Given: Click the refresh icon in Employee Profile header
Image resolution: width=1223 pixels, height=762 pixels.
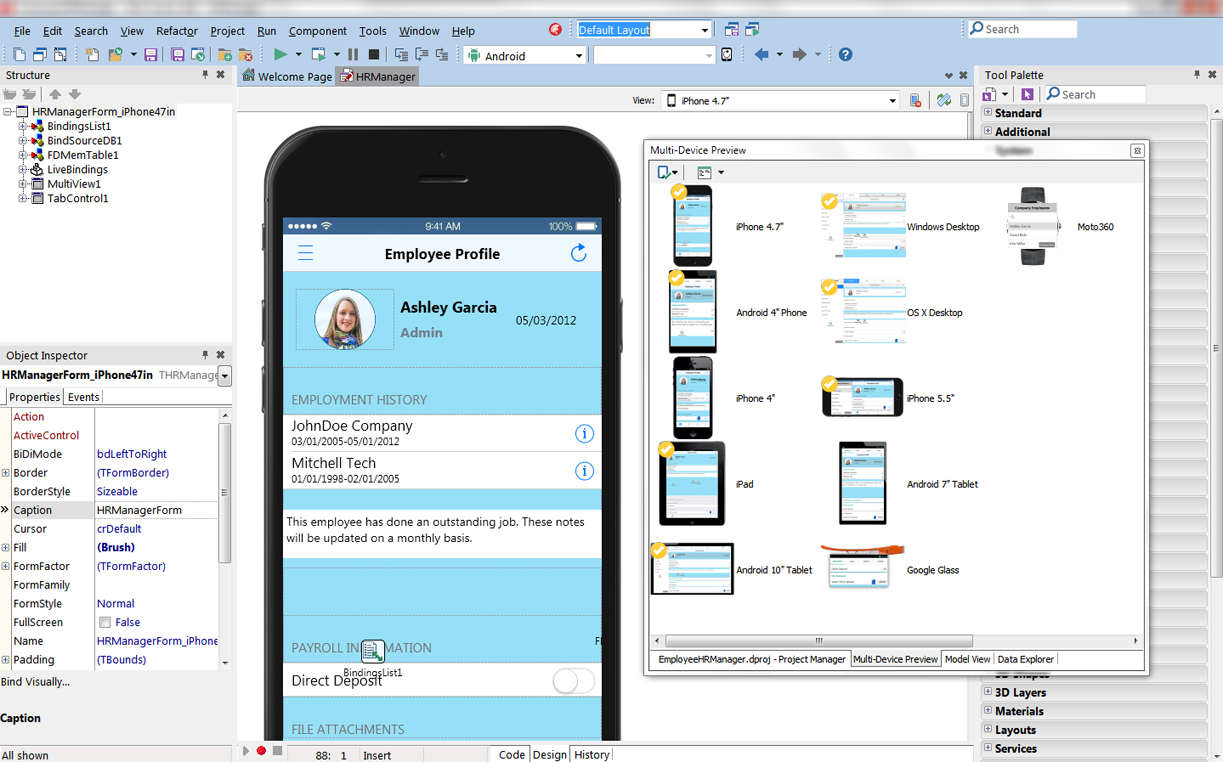Looking at the screenshot, I should point(578,253).
